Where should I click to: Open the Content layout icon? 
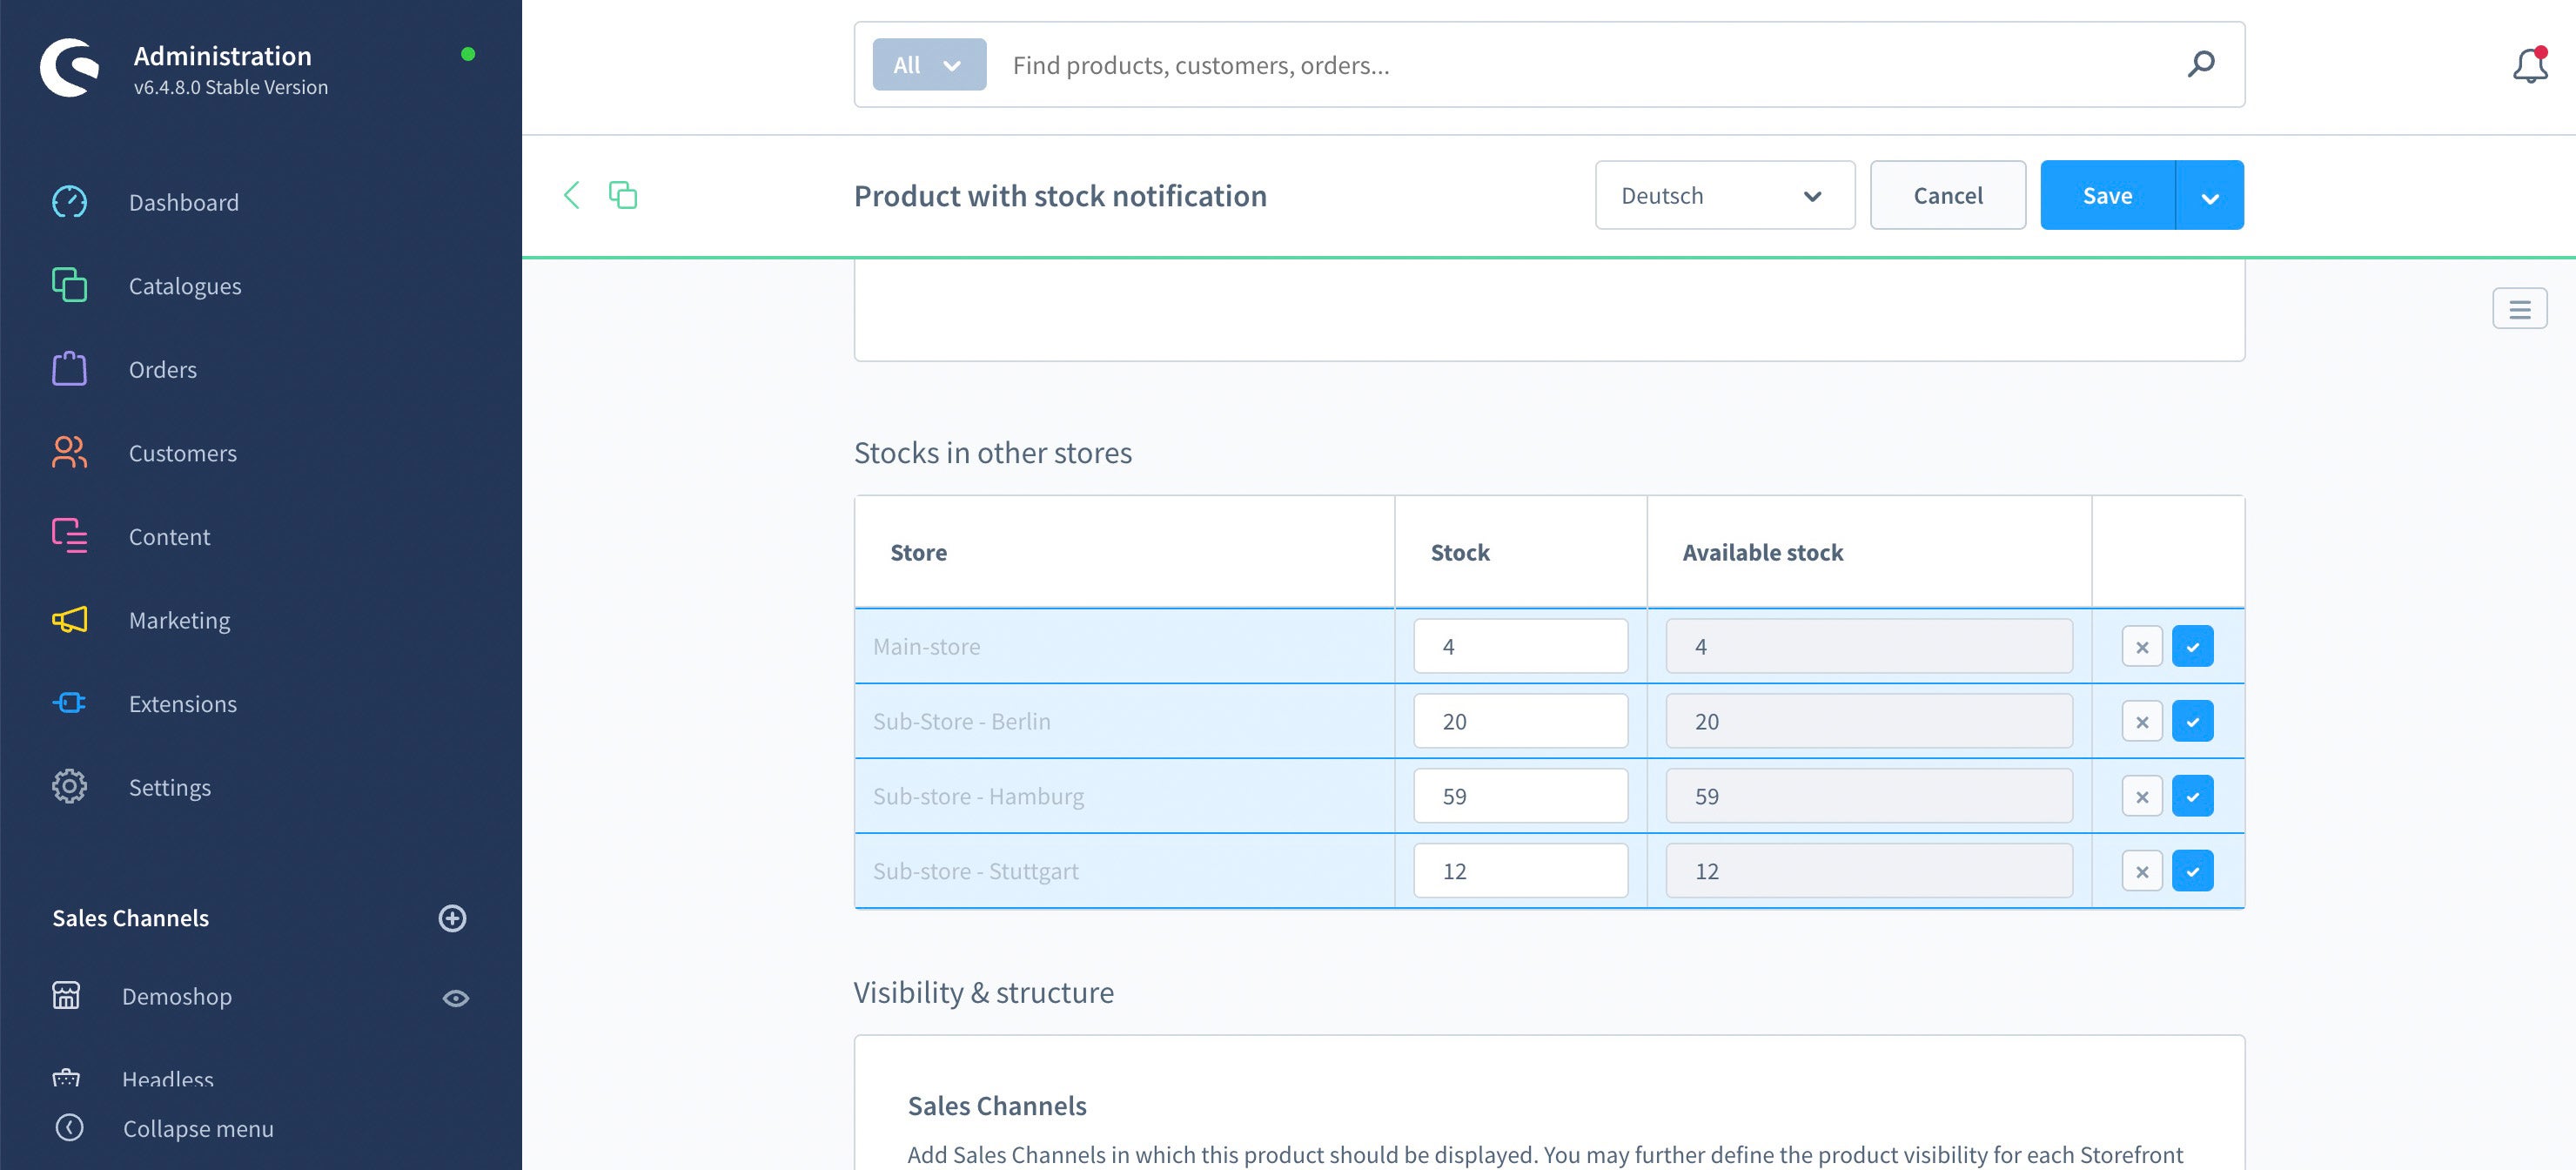point(69,536)
